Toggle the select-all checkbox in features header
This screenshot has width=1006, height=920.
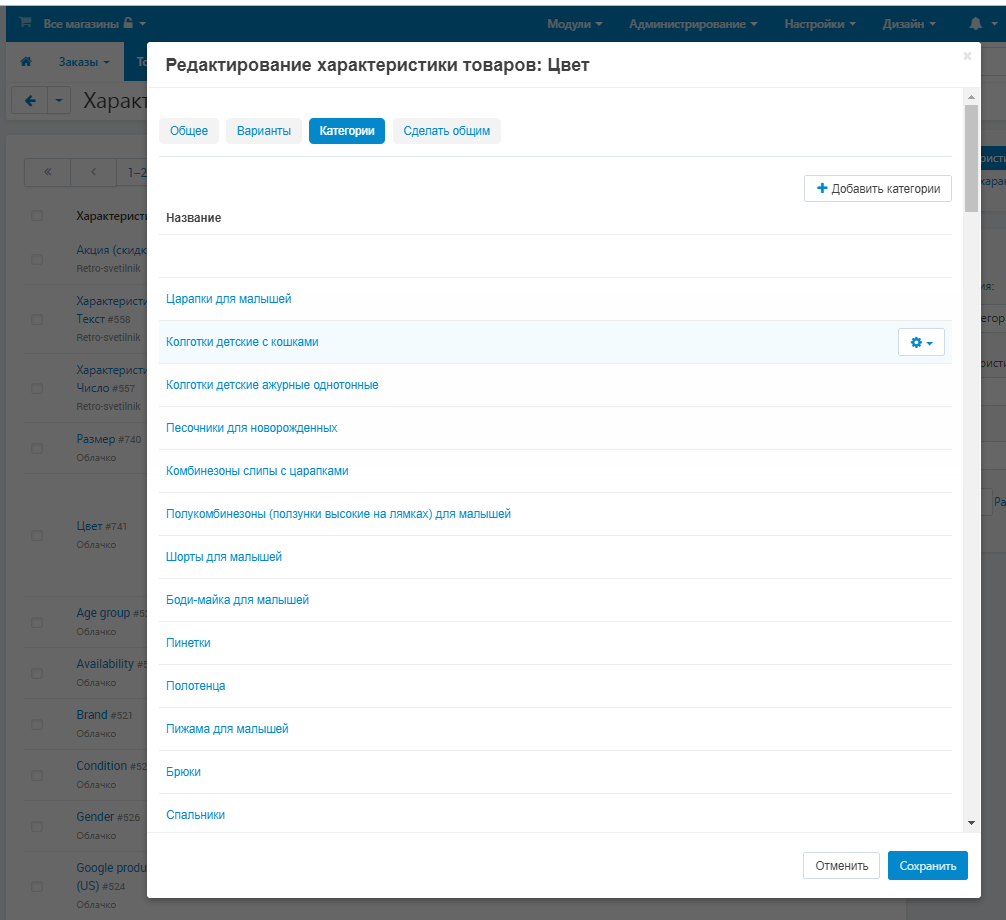[37, 216]
